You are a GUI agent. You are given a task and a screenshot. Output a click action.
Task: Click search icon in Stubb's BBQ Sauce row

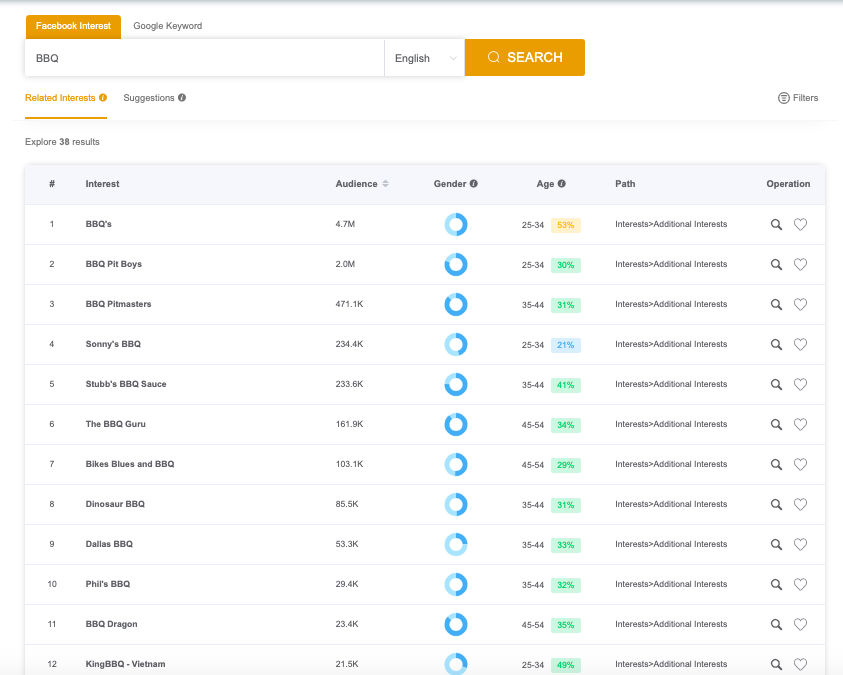point(776,385)
